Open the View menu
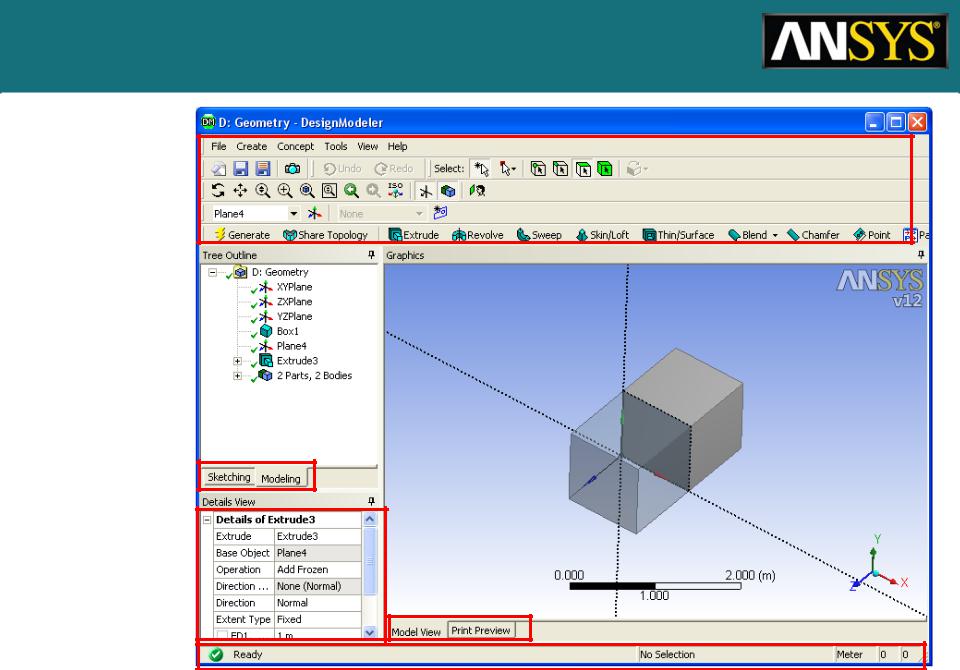Viewport: 960px width, 670px height. (x=367, y=146)
